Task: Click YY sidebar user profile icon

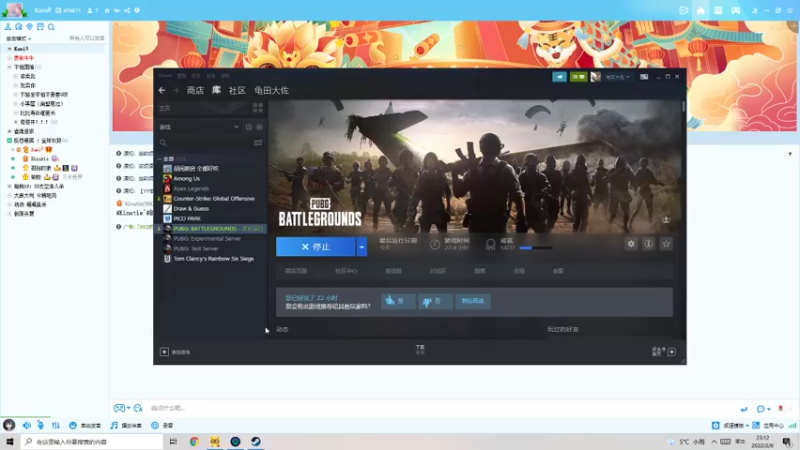Action: [x=8, y=27]
